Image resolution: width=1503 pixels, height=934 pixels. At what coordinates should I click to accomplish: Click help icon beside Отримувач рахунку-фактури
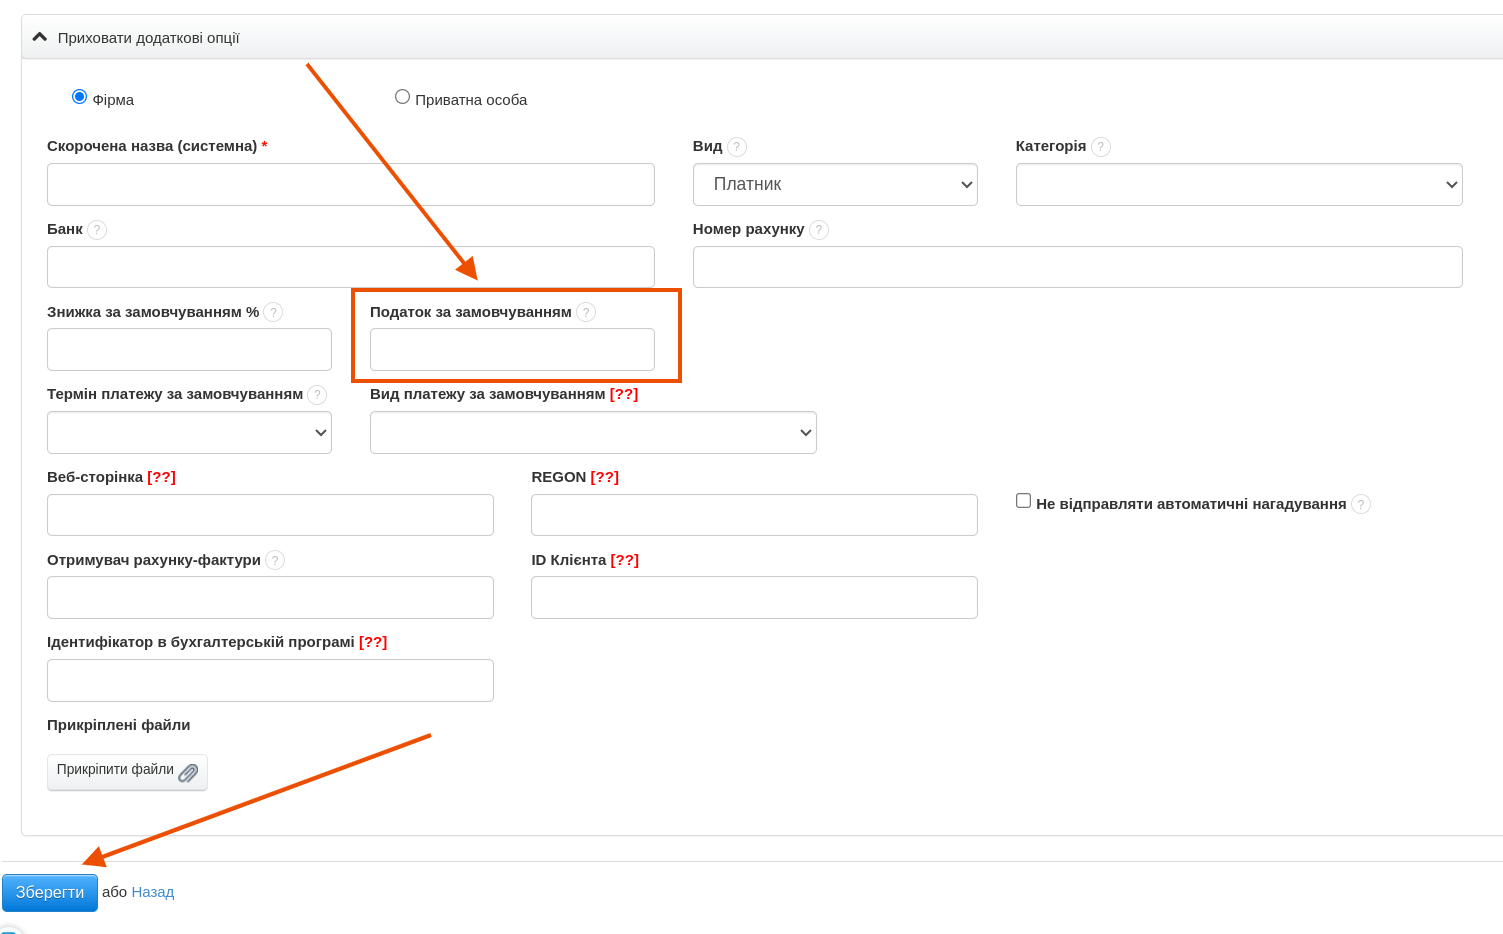[275, 560]
